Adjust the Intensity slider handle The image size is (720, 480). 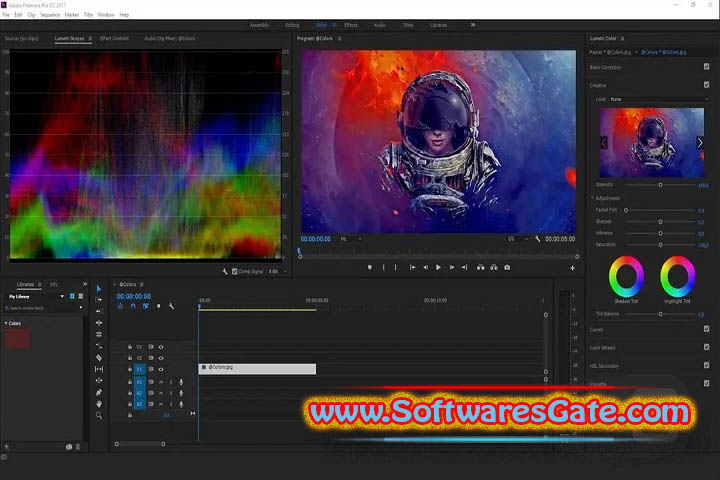(x=660, y=185)
